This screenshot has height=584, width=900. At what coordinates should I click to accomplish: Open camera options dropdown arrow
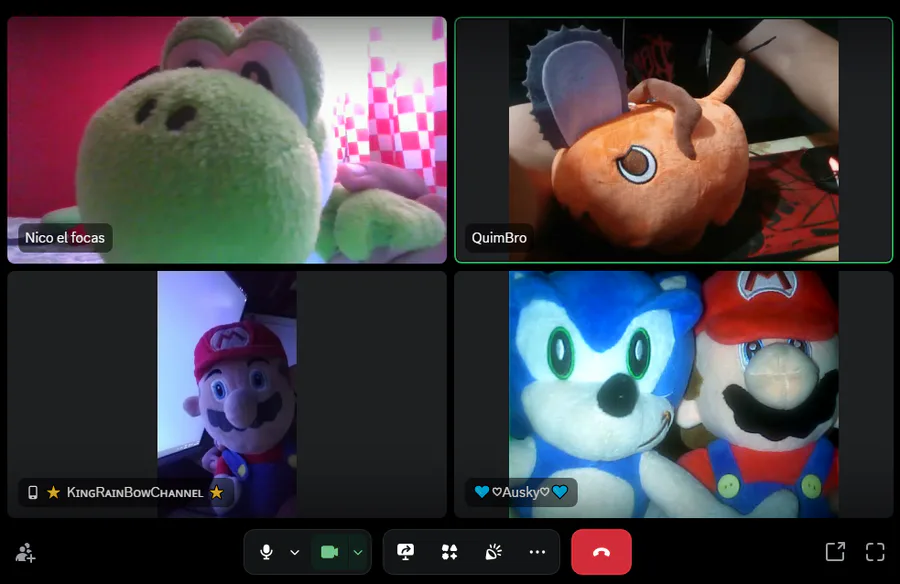pyautogui.click(x=358, y=552)
